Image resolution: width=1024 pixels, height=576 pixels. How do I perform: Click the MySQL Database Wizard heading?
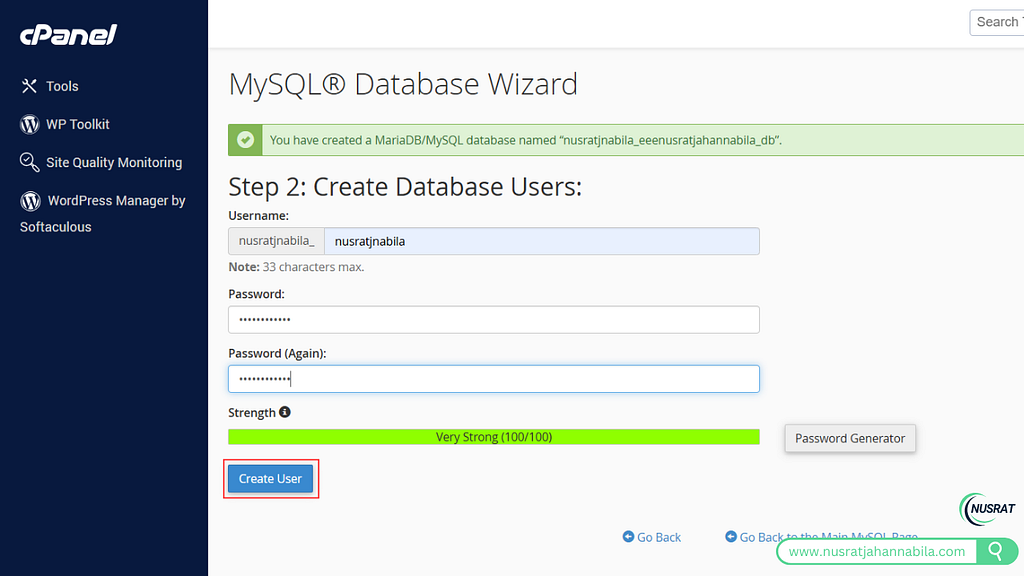(x=403, y=84)
